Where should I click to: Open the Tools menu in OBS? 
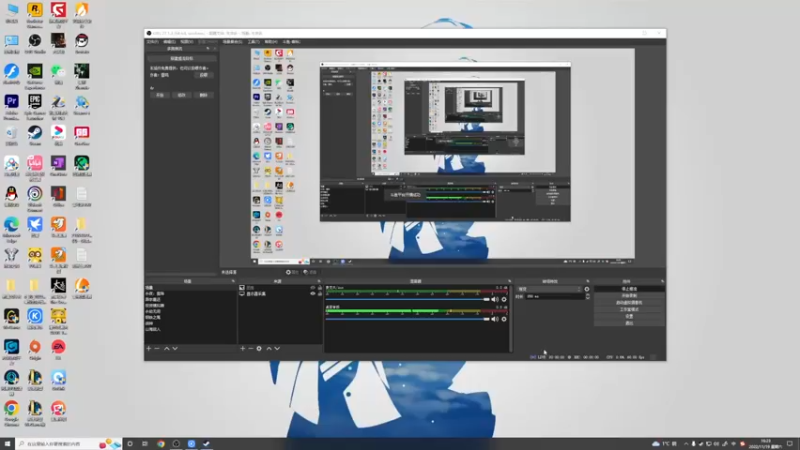(x=254, y=42)
